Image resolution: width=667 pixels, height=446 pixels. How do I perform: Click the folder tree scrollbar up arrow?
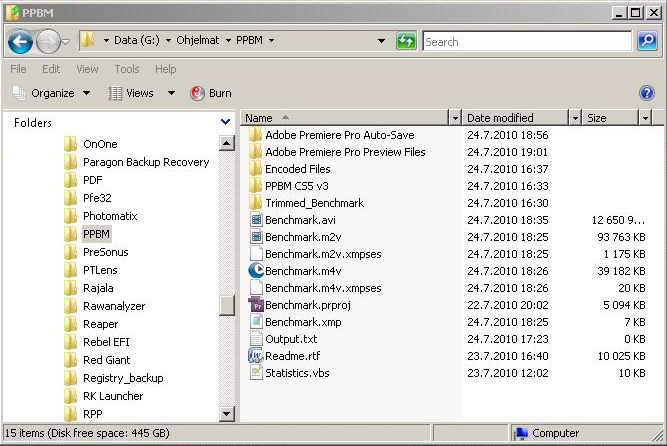pos(226,143)
